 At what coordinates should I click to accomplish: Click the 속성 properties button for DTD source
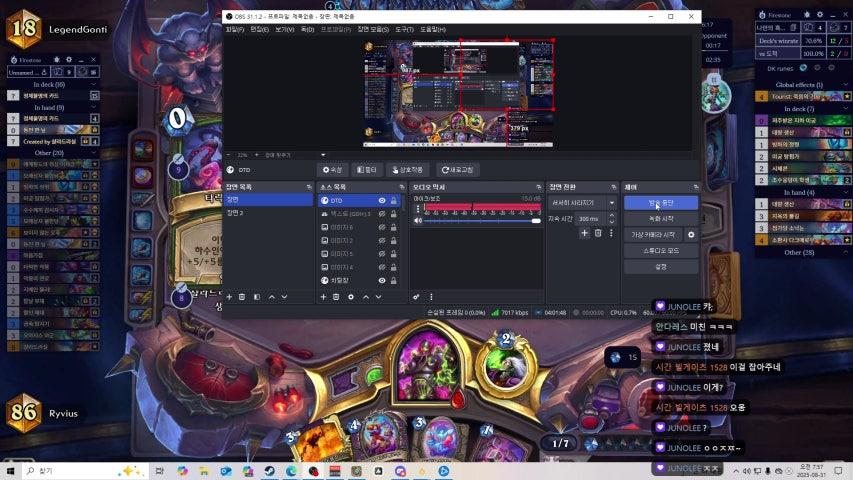coord(332,170)
